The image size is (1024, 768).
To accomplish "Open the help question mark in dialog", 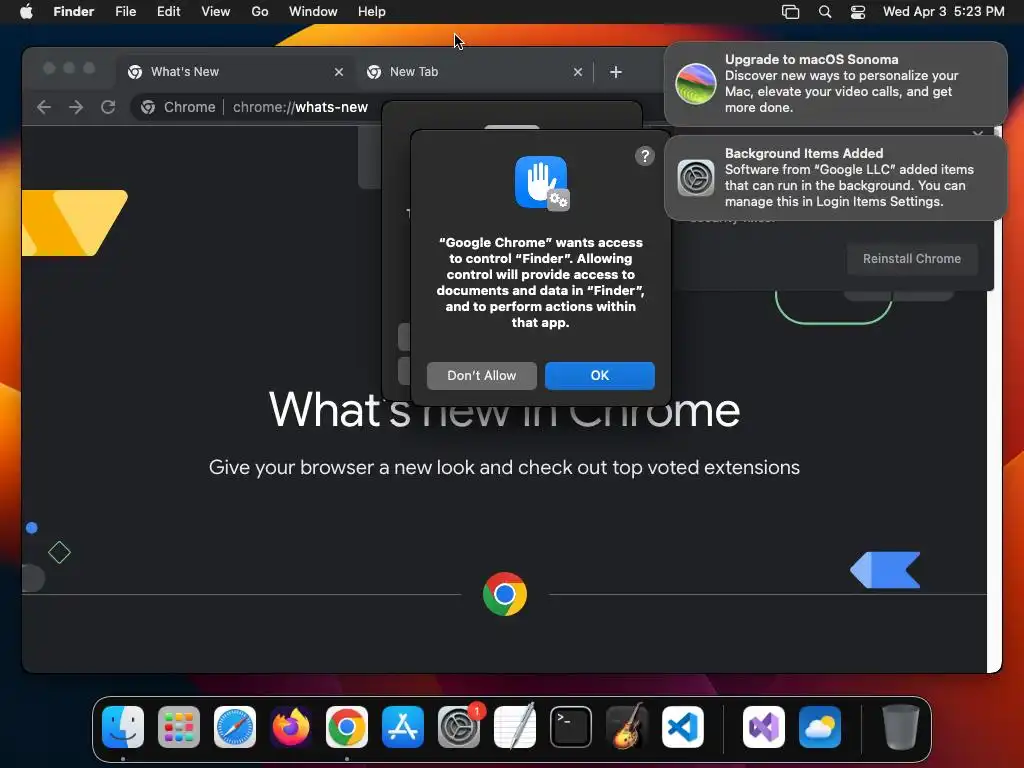I will pos(645,156).
